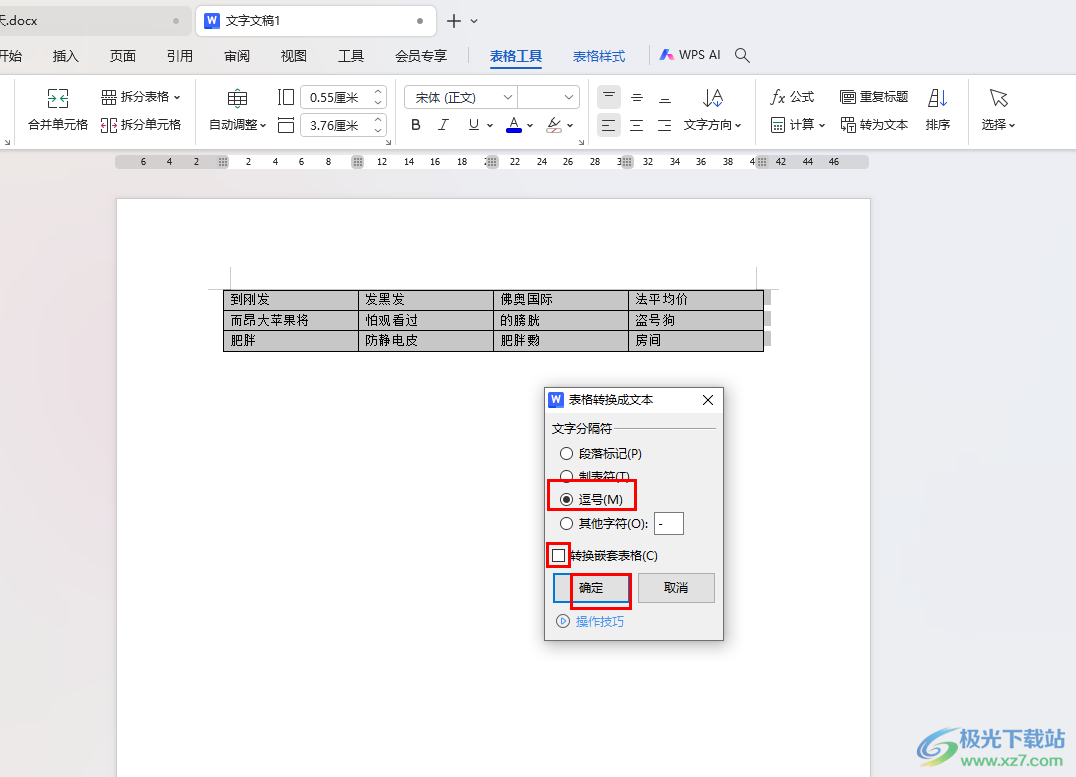Viewport: 1076px width, 777px height.
Task: Align text left in cell
Action: [609, 125]
